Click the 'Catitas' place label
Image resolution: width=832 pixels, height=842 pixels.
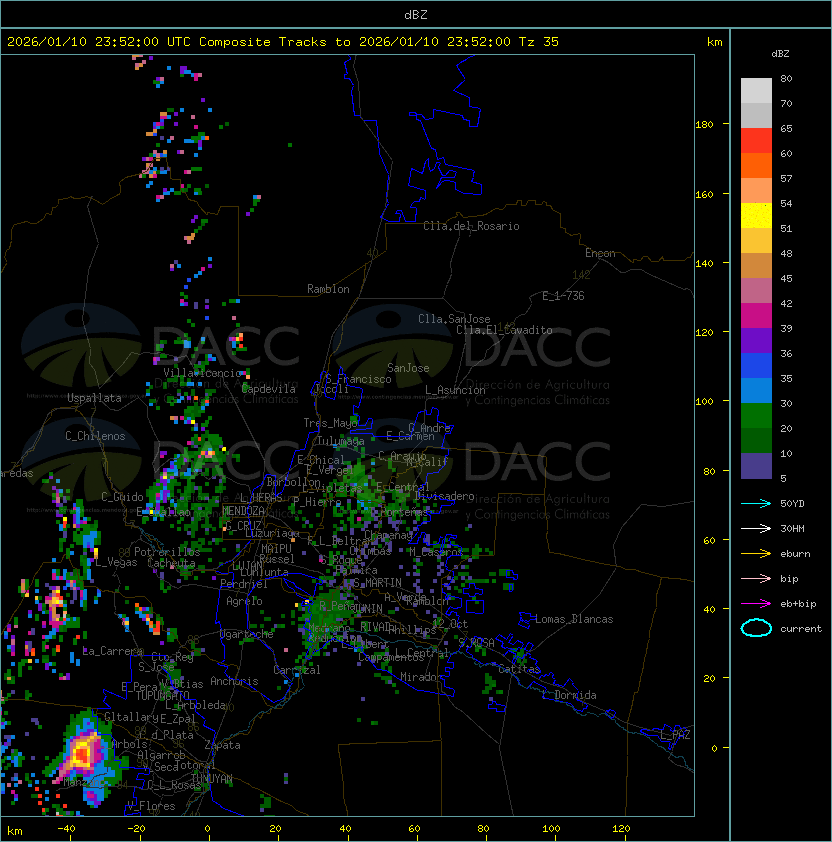click(519, 669)
